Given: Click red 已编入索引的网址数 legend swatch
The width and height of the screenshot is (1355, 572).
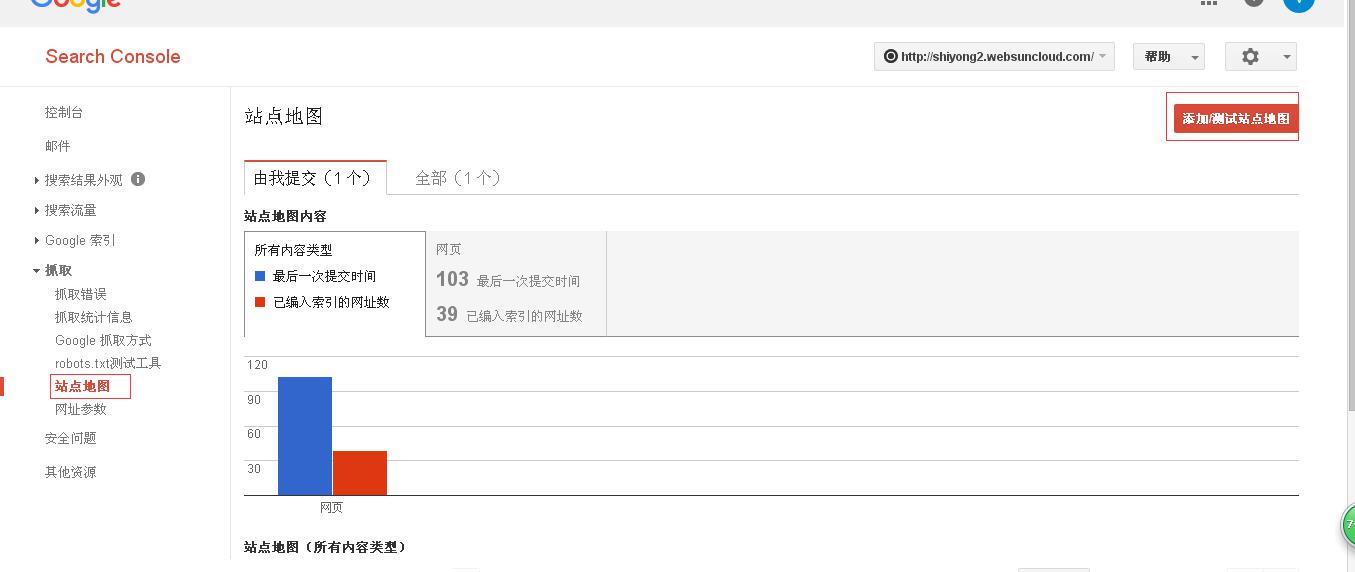Looking at the screenshot, I should click(260, 302).
